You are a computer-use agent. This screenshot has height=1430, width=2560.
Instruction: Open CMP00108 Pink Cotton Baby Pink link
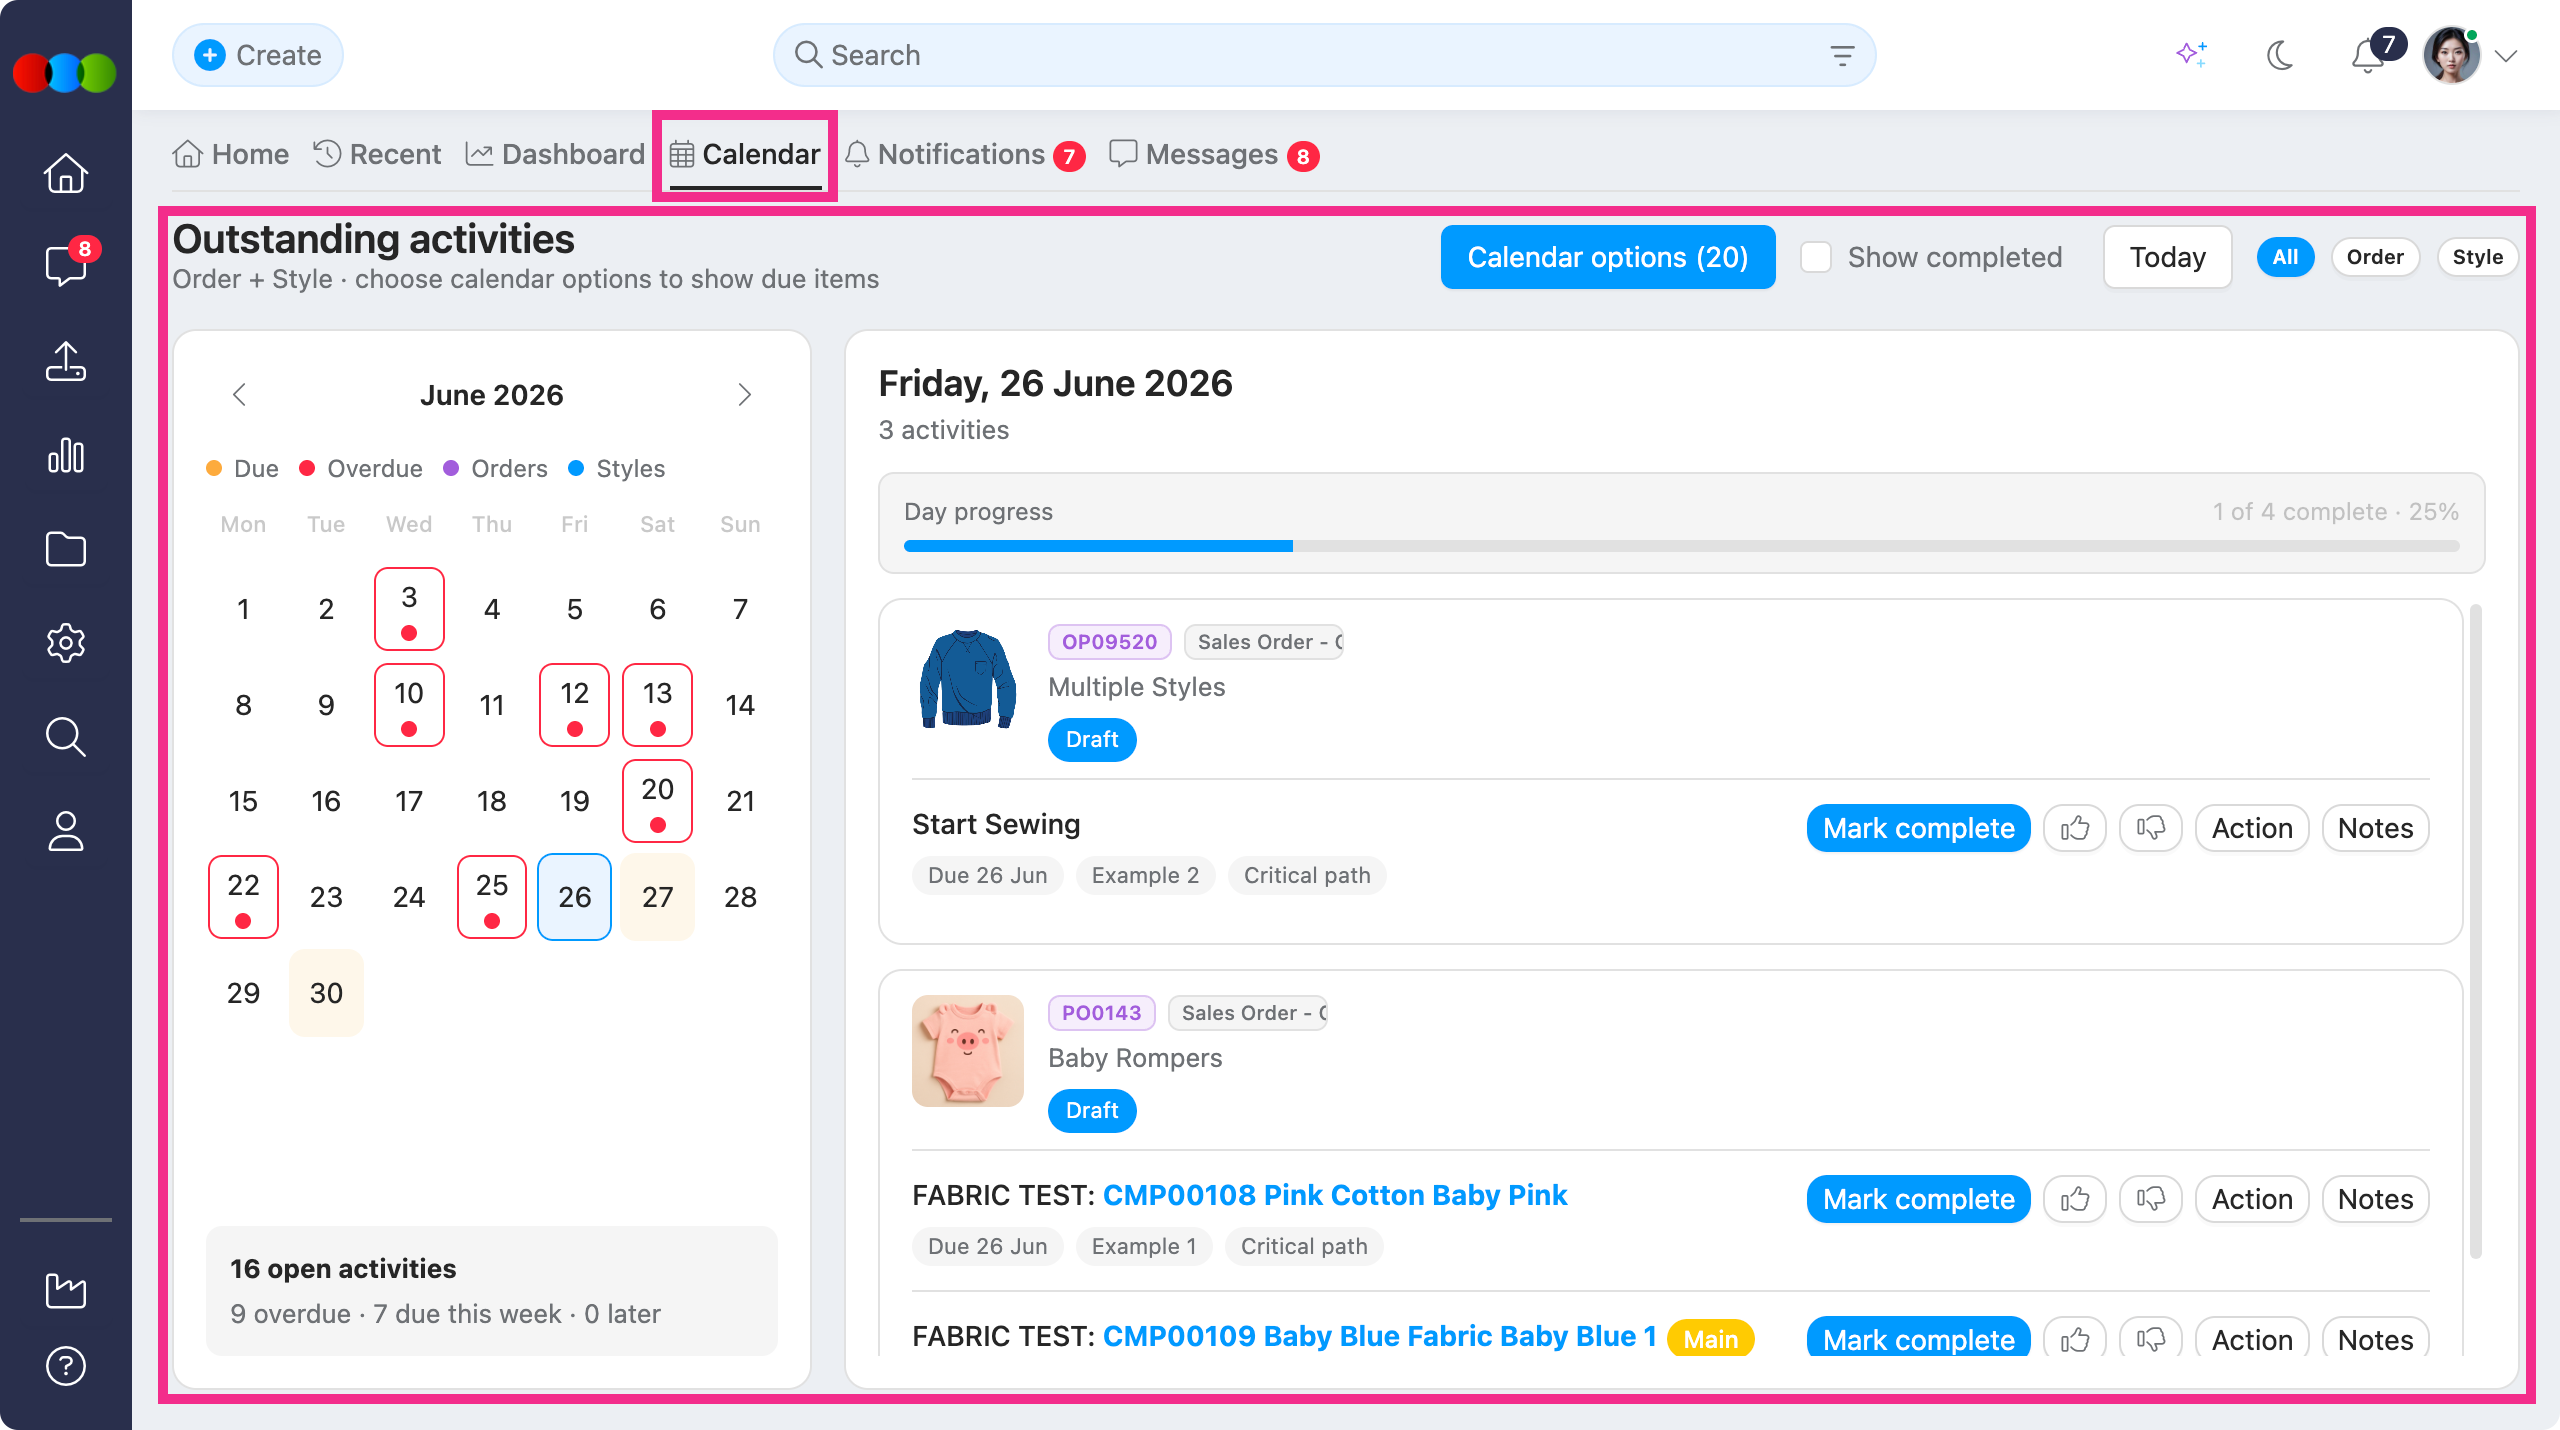coord(1334,1195)
